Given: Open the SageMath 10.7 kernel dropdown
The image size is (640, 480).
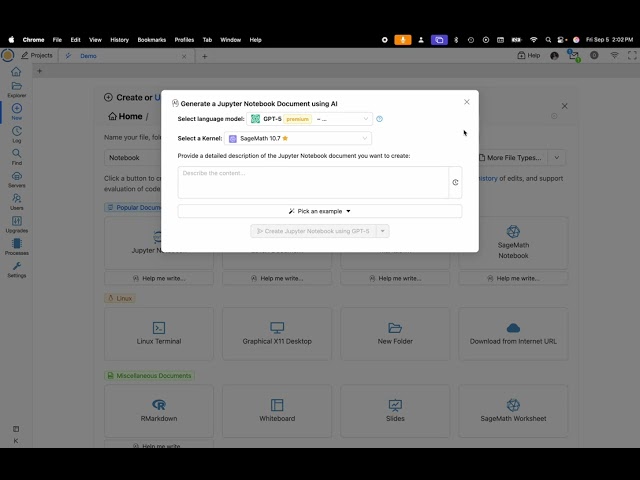Looking at the screenshot, I should point(298,138).
